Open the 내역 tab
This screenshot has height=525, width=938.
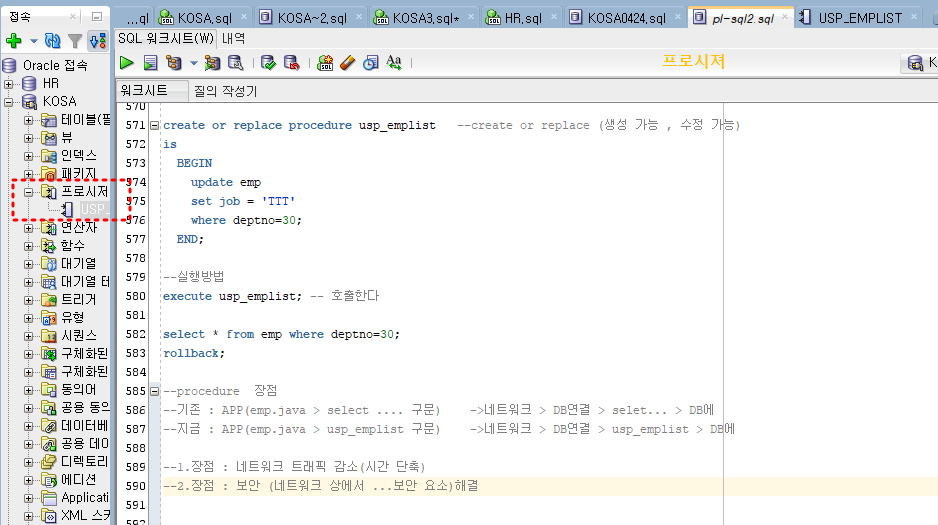click(x=233, y=39)
